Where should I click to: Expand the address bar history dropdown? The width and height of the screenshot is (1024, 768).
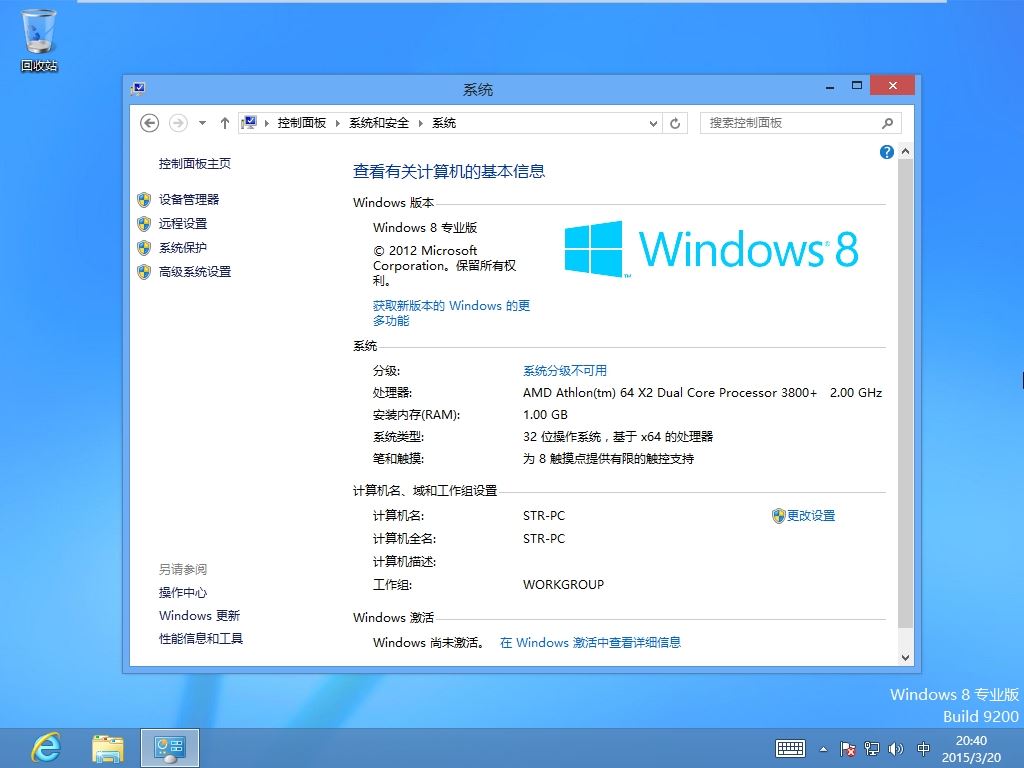pos(652,123)
